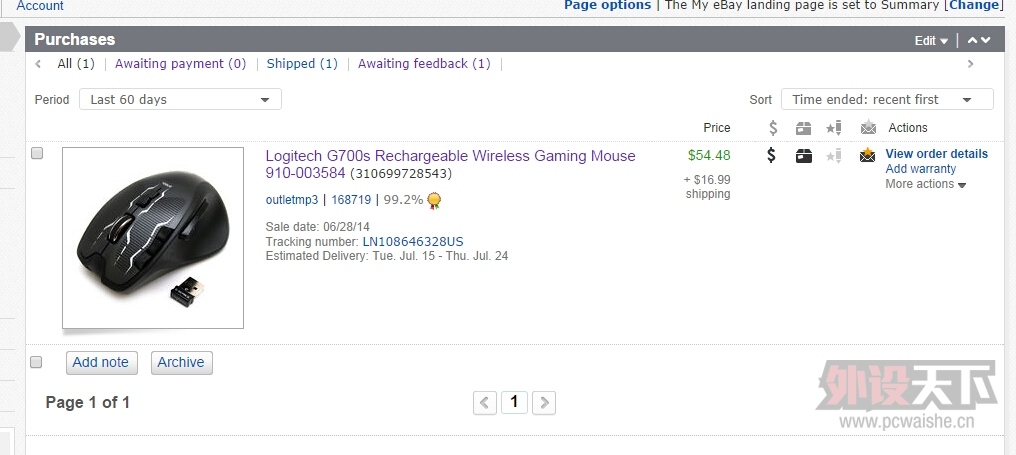Screen dimensions: 1016x455
Task: Click the paid dollar icon in item row
Action: tap(771, 155)
